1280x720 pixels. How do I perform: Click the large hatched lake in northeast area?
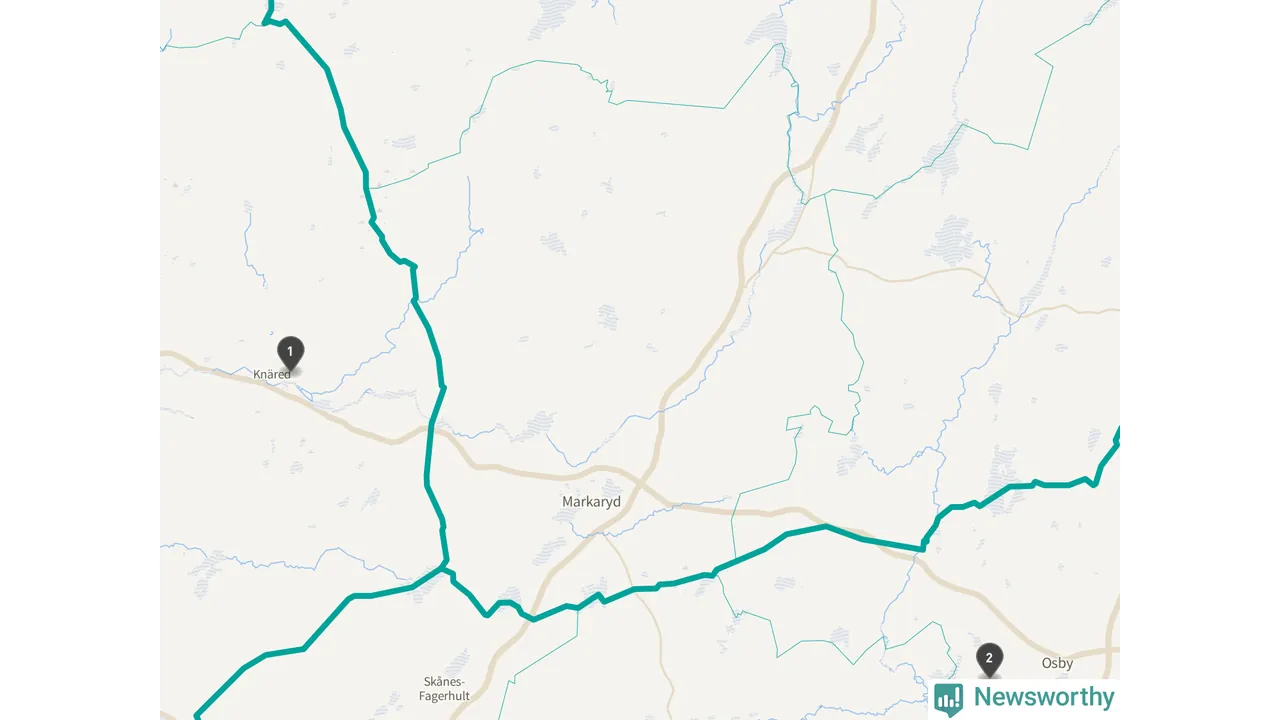952,240
